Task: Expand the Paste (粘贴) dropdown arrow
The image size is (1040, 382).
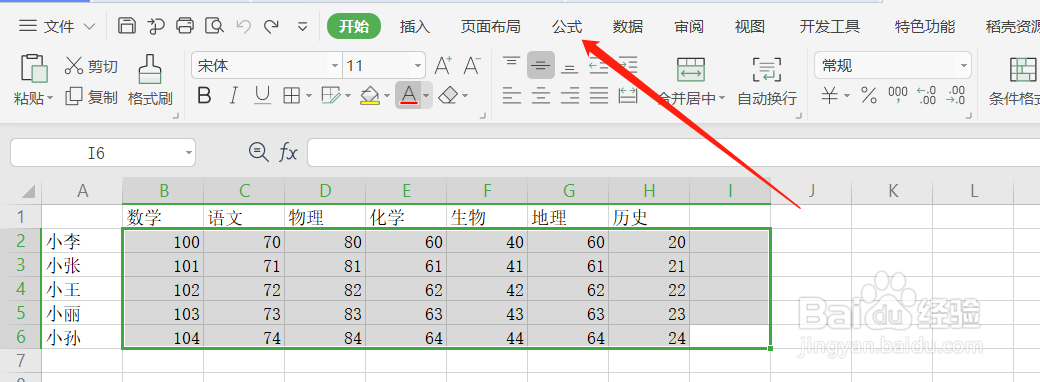Action: click(50, 99)
